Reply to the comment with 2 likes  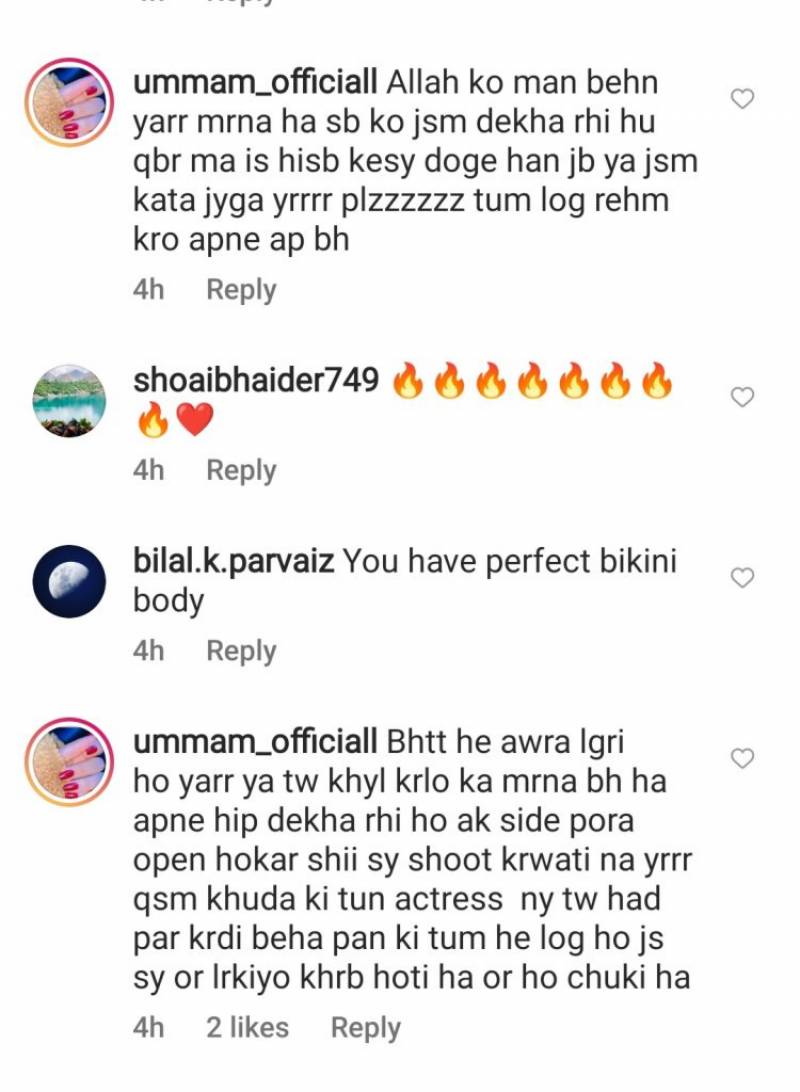click(x=366, y=1027)
